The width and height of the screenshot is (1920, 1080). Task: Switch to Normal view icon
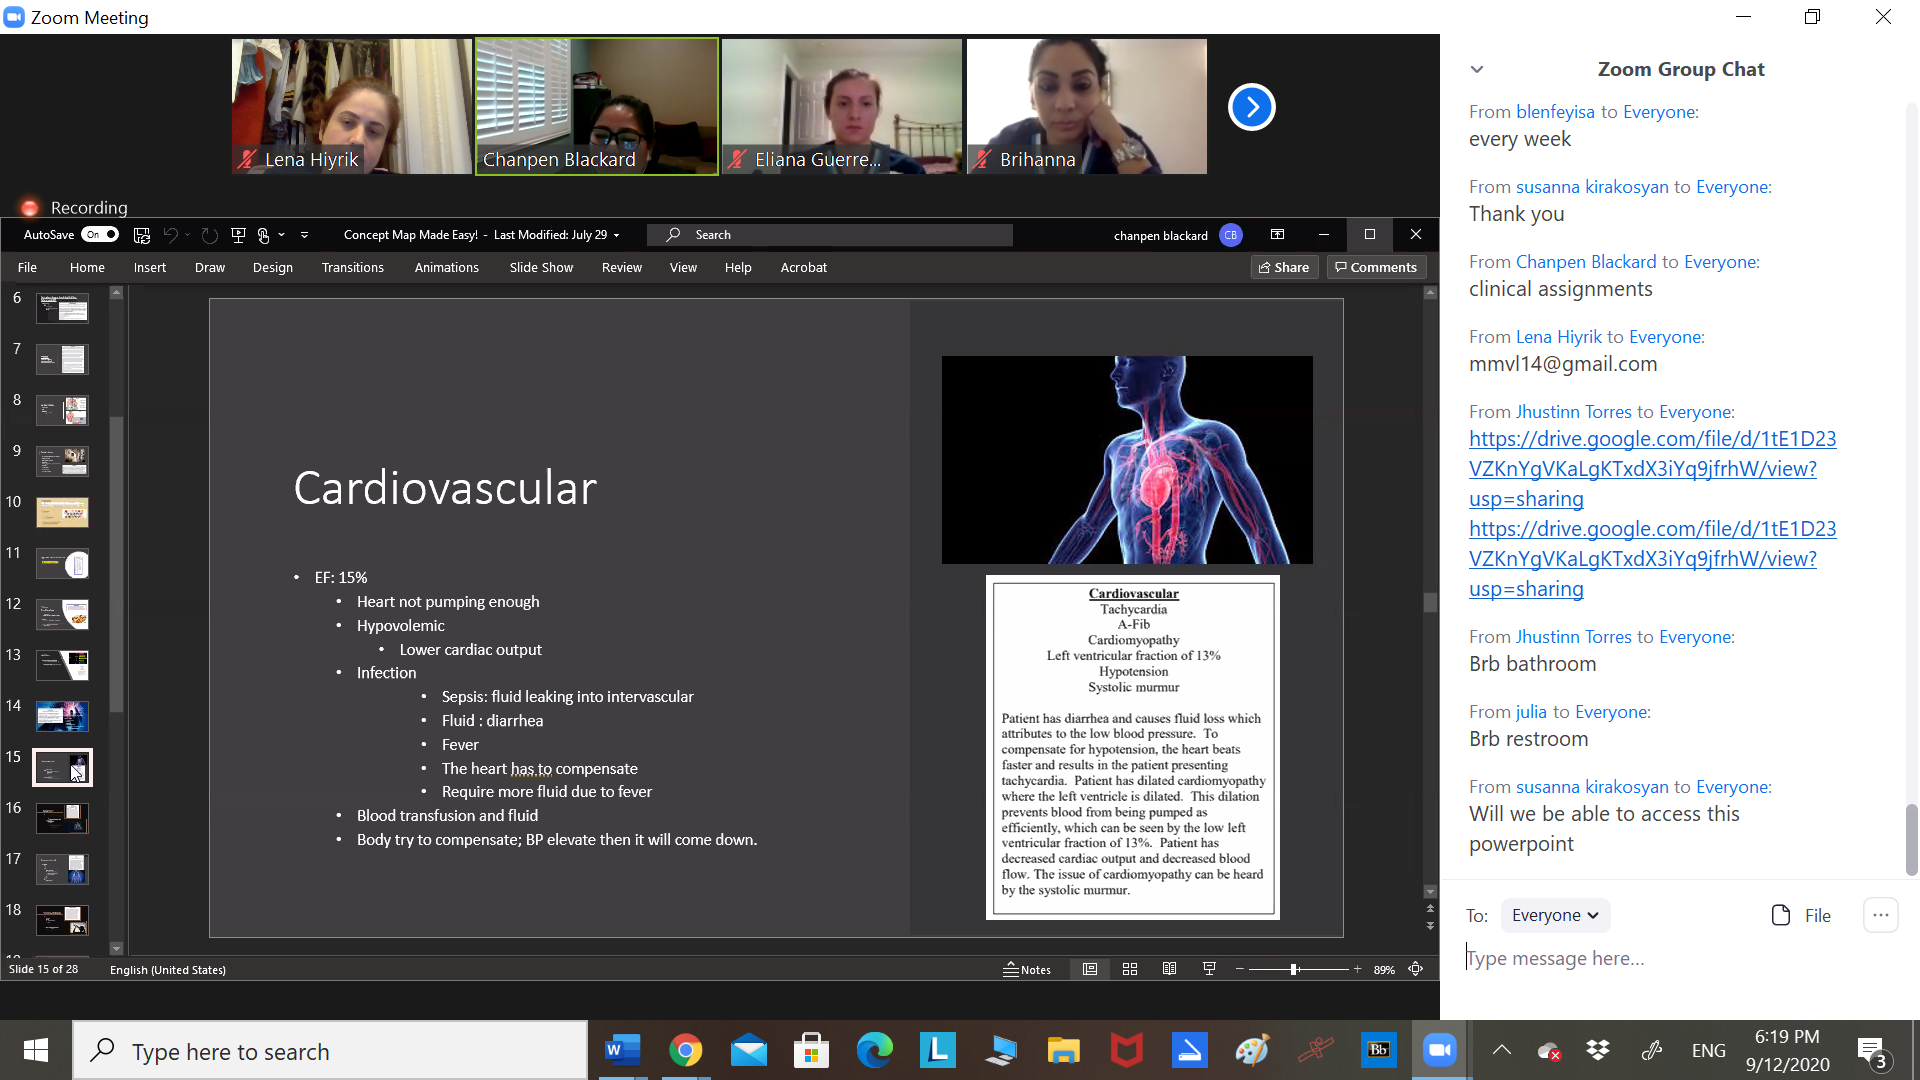tap(1090, 969)
